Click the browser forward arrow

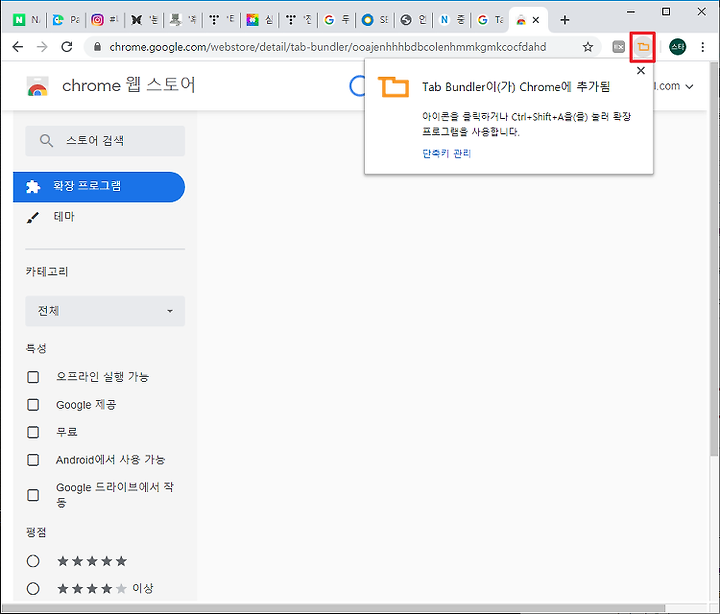pyautogui.click(x=42, y=47)
